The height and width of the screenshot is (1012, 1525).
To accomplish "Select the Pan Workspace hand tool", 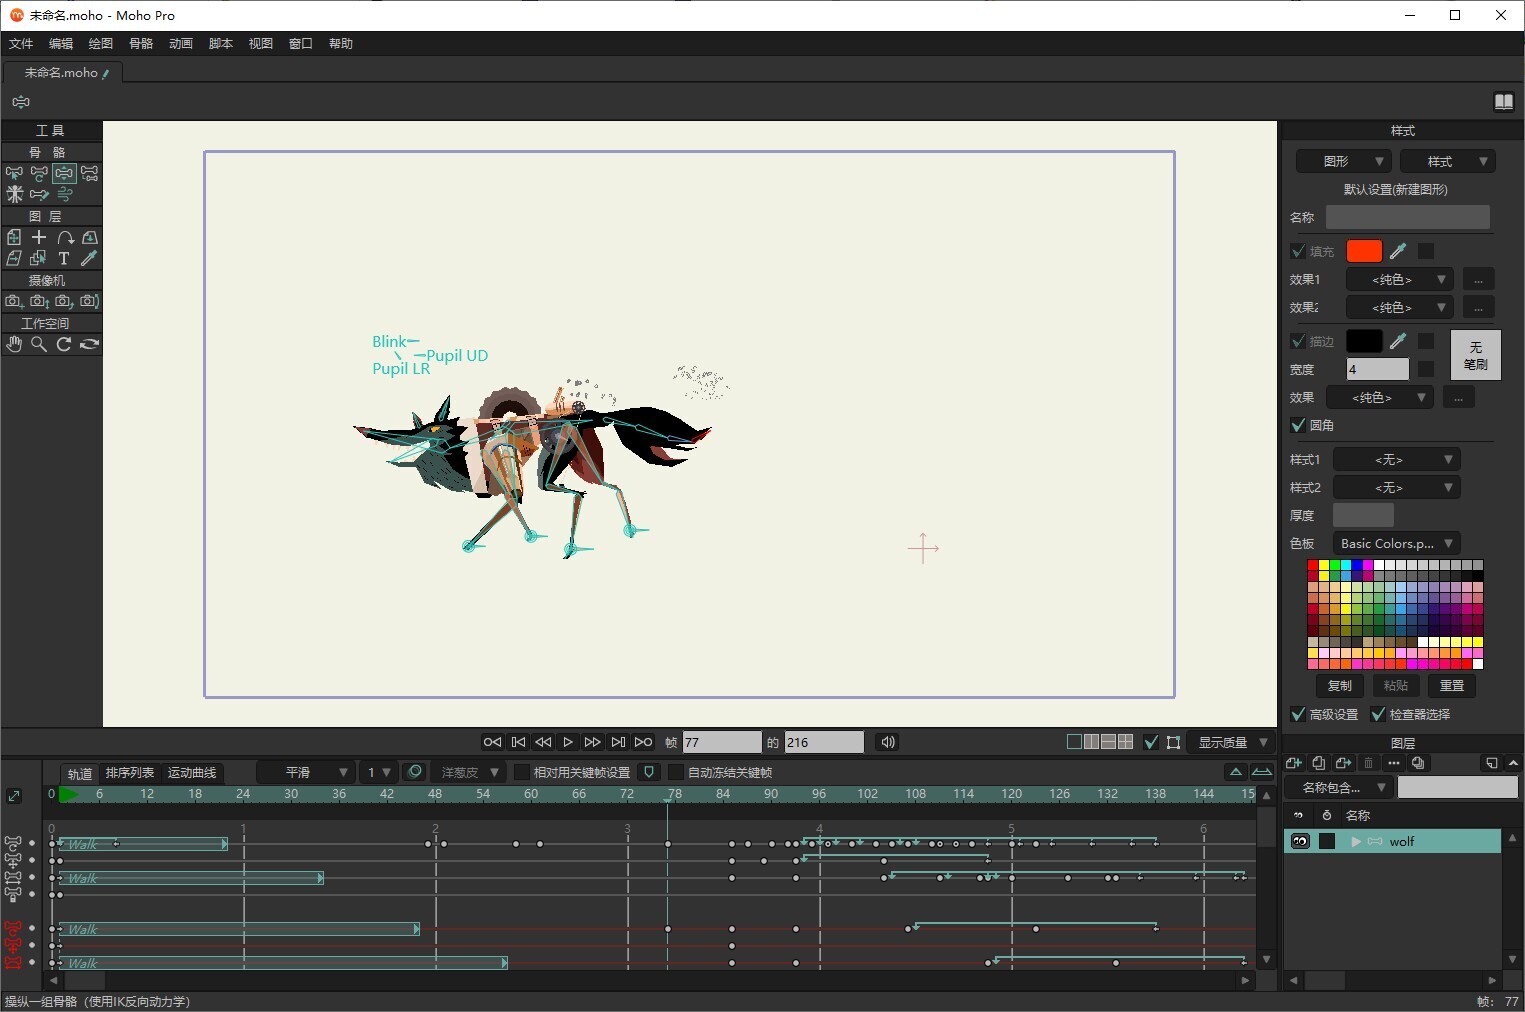I will coord(14,344).
